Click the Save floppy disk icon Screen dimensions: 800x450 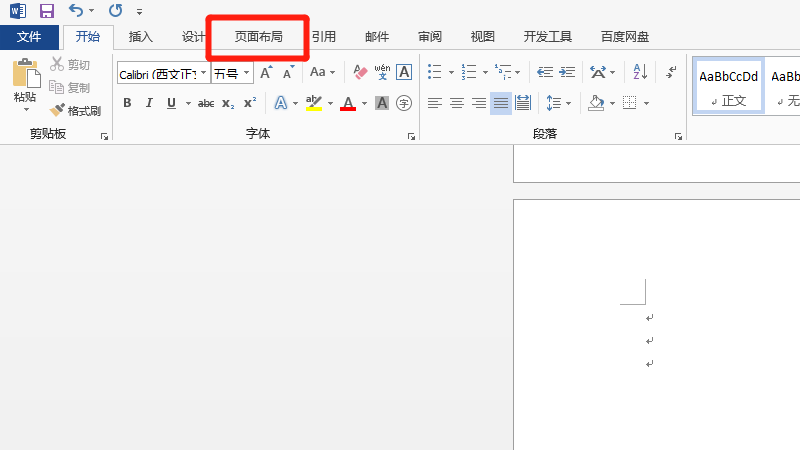click(x=46, y=11)
